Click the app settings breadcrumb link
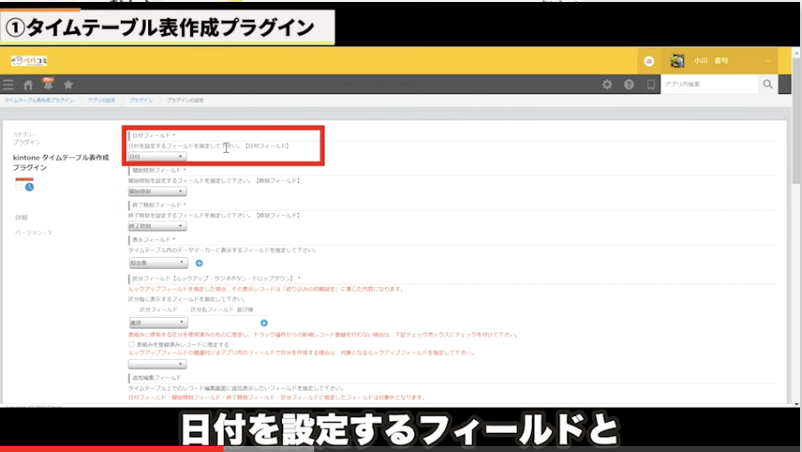Image resolution: width=802 pixels, height=452 pixels. tap(103, 102)
